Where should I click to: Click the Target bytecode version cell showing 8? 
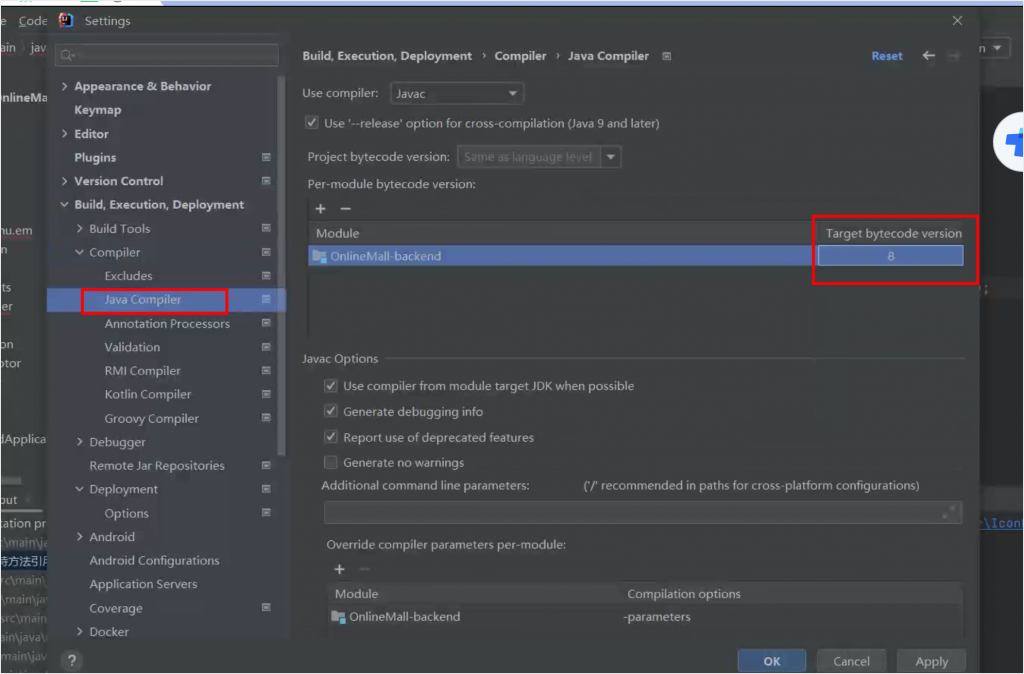click(x=890, y=256)
